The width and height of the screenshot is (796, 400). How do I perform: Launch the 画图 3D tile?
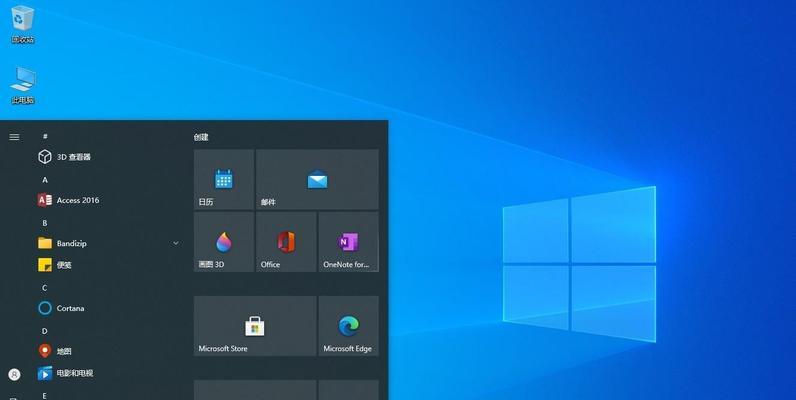click(224, 242)
